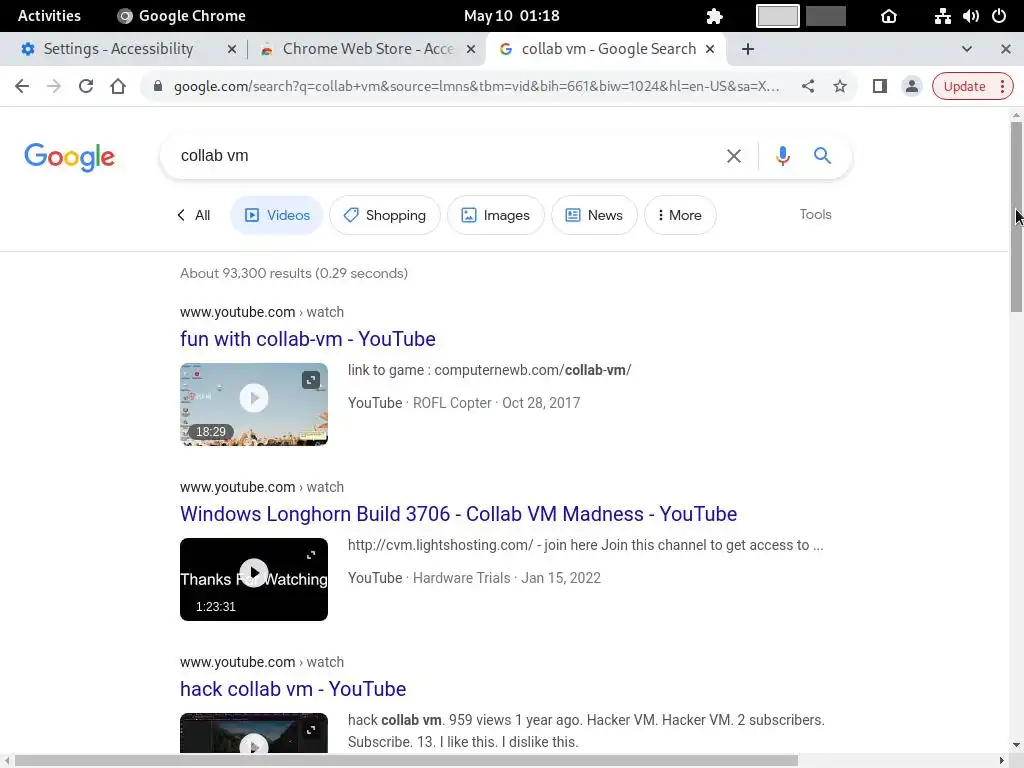
Task: Click into the collab vm search field
Action: (444, 156)
